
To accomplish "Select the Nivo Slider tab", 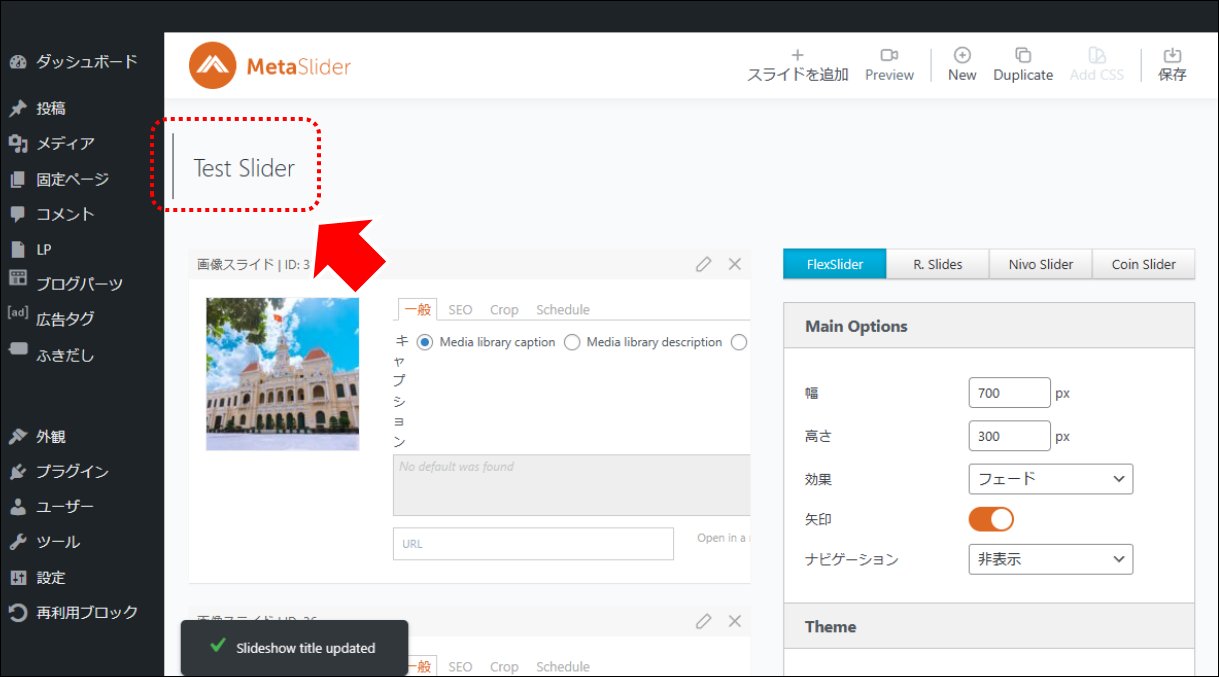I will point(1041,264).
